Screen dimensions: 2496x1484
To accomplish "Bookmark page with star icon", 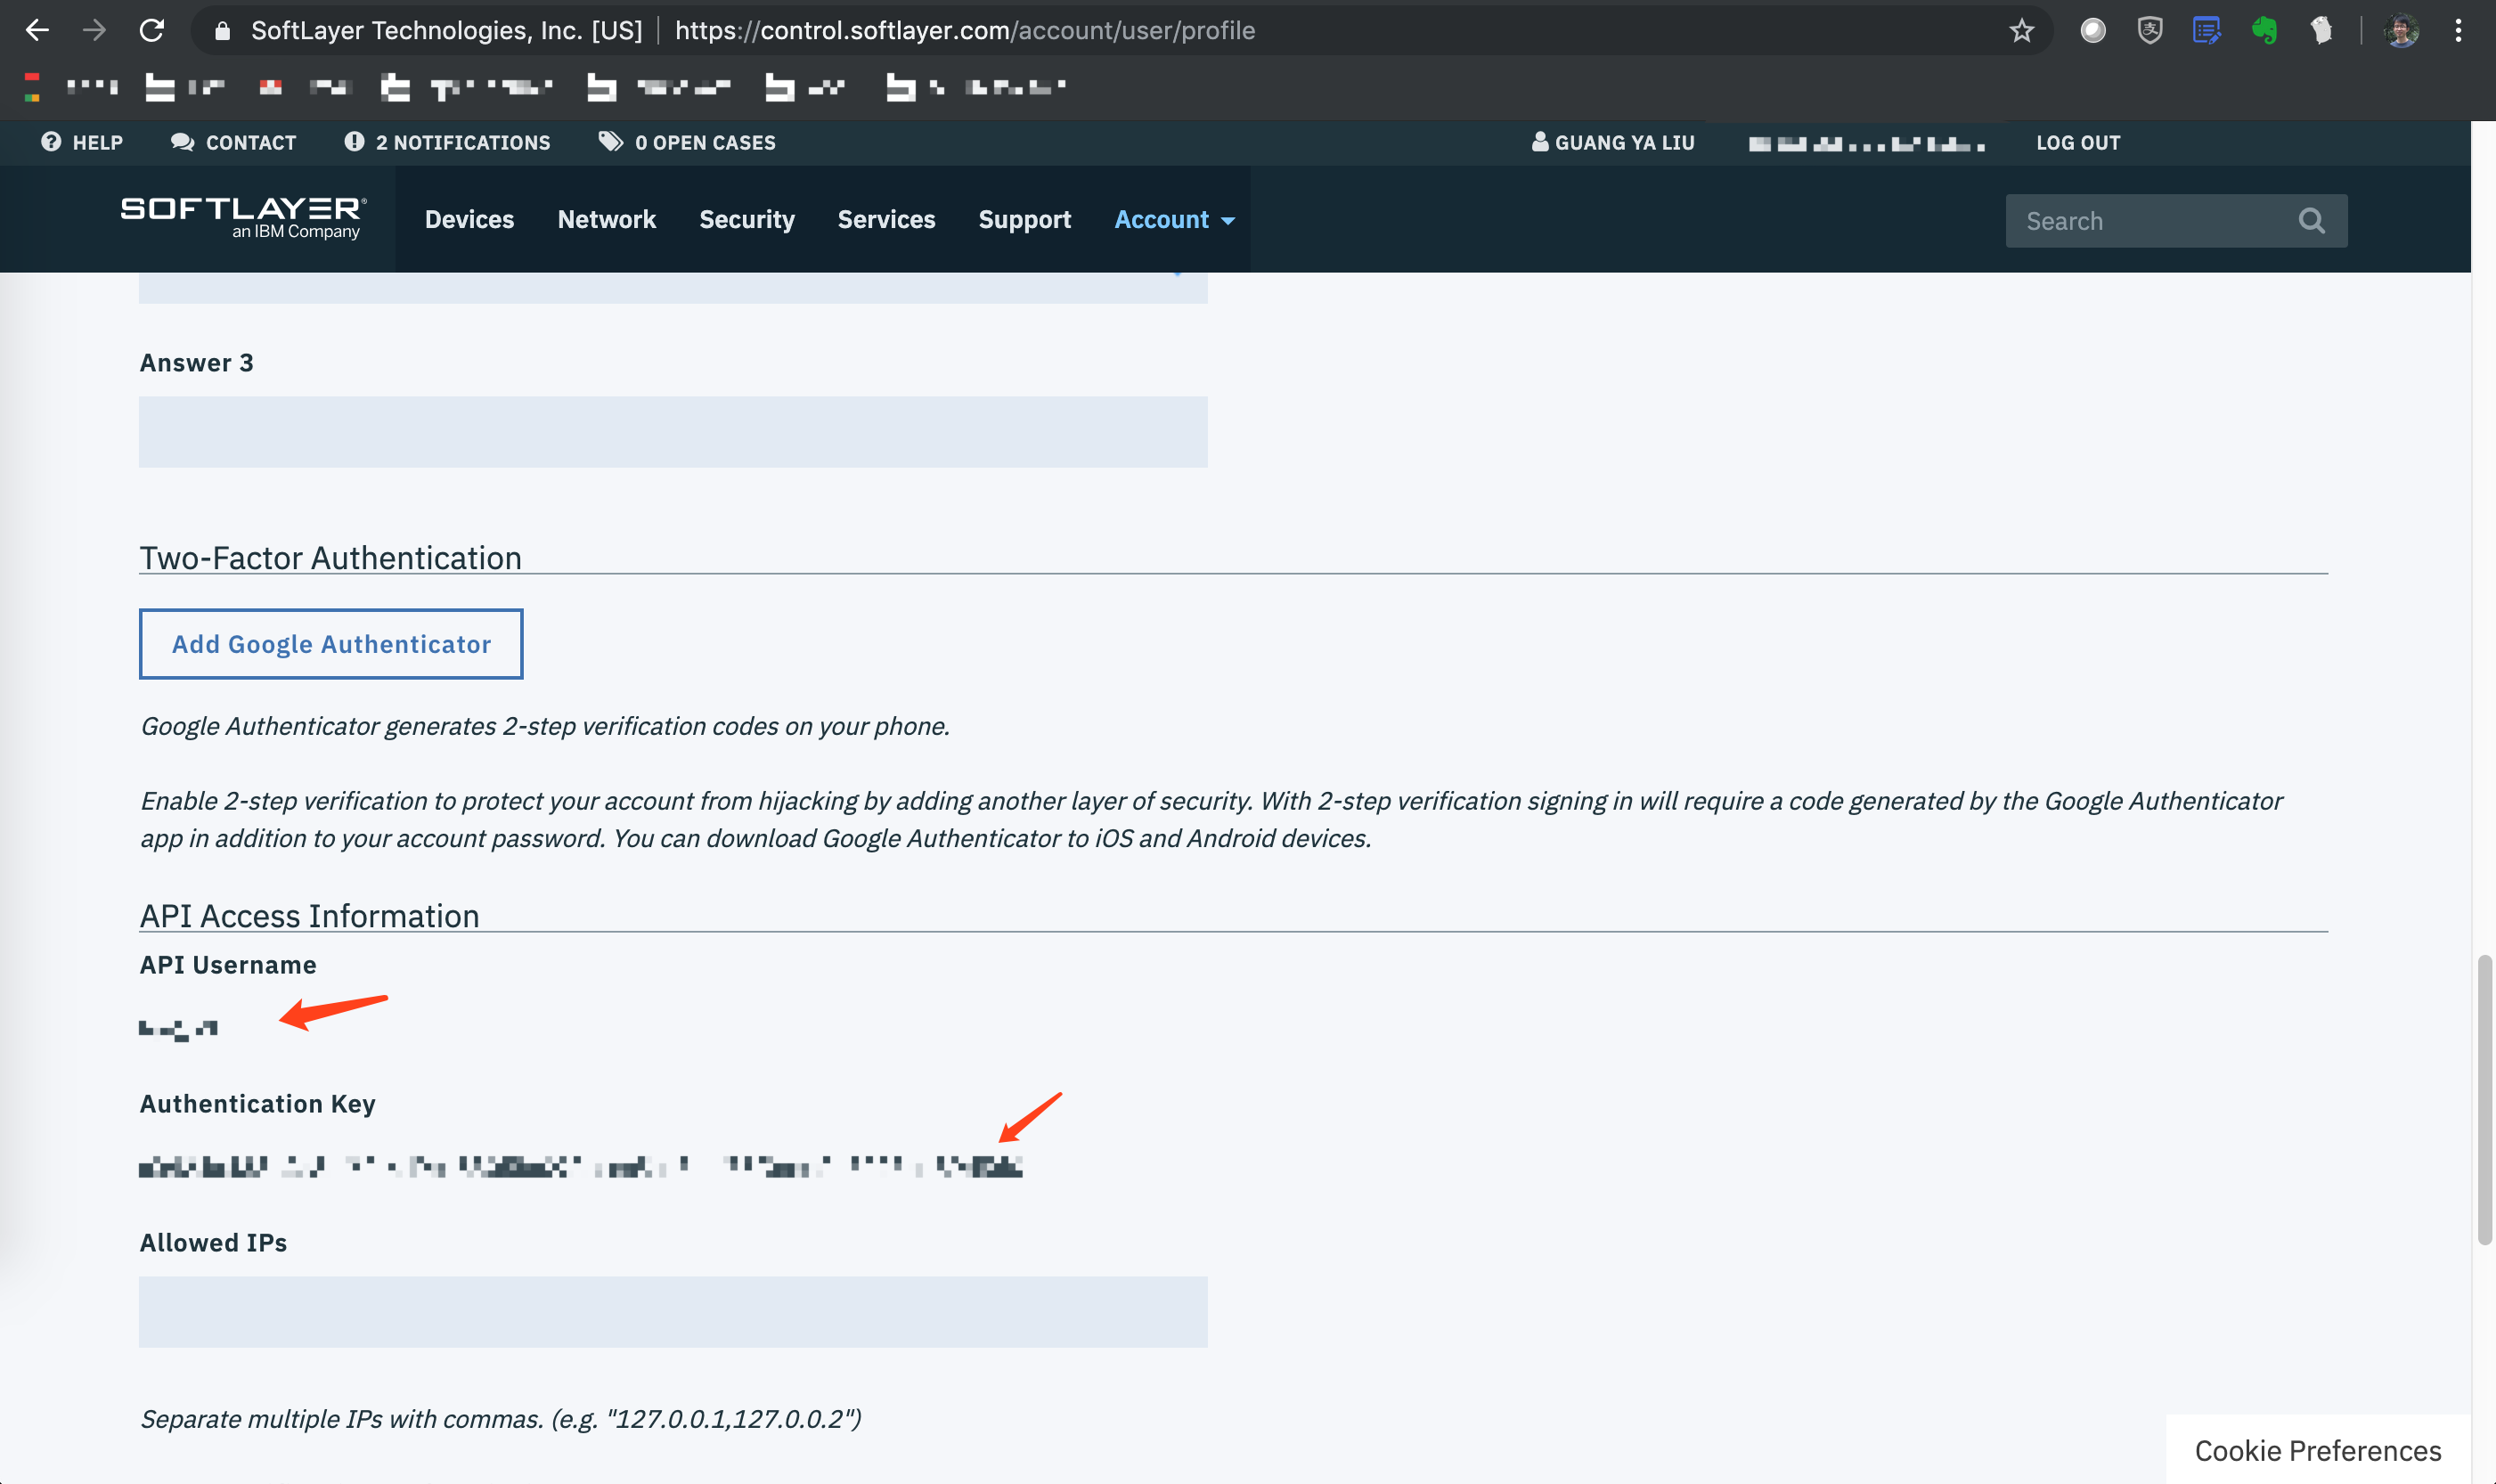I will click(2021, 31).
